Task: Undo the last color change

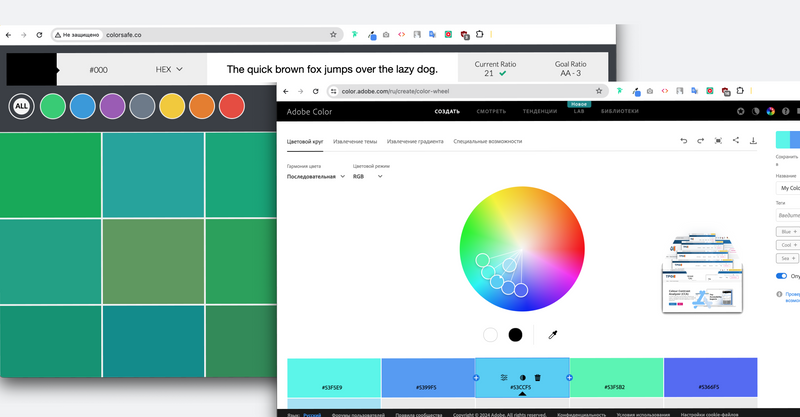Action: pos(684,141)
